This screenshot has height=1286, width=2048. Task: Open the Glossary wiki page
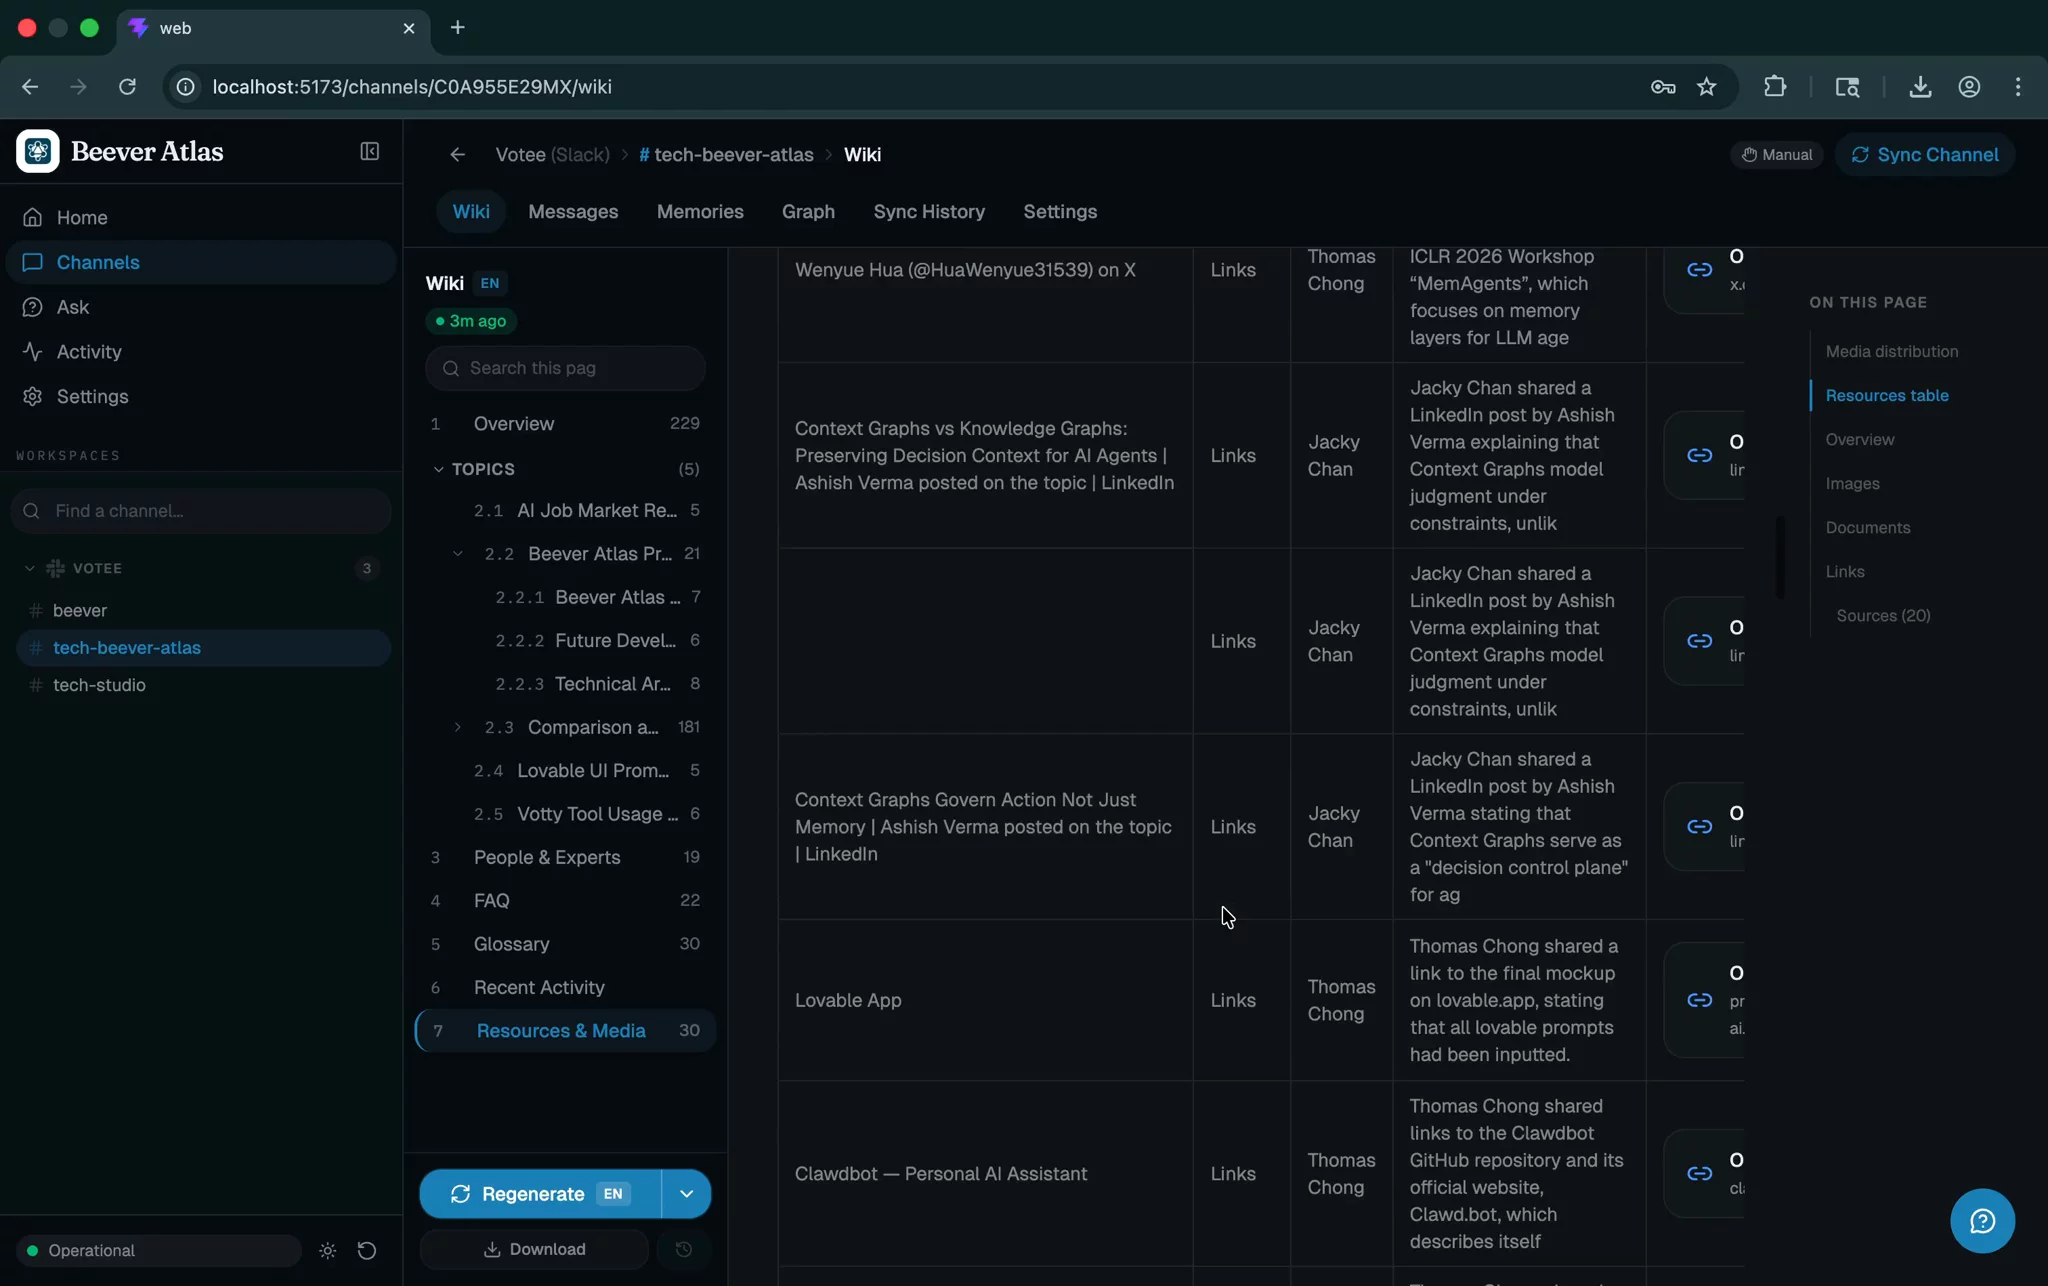(x=565, y=944)
